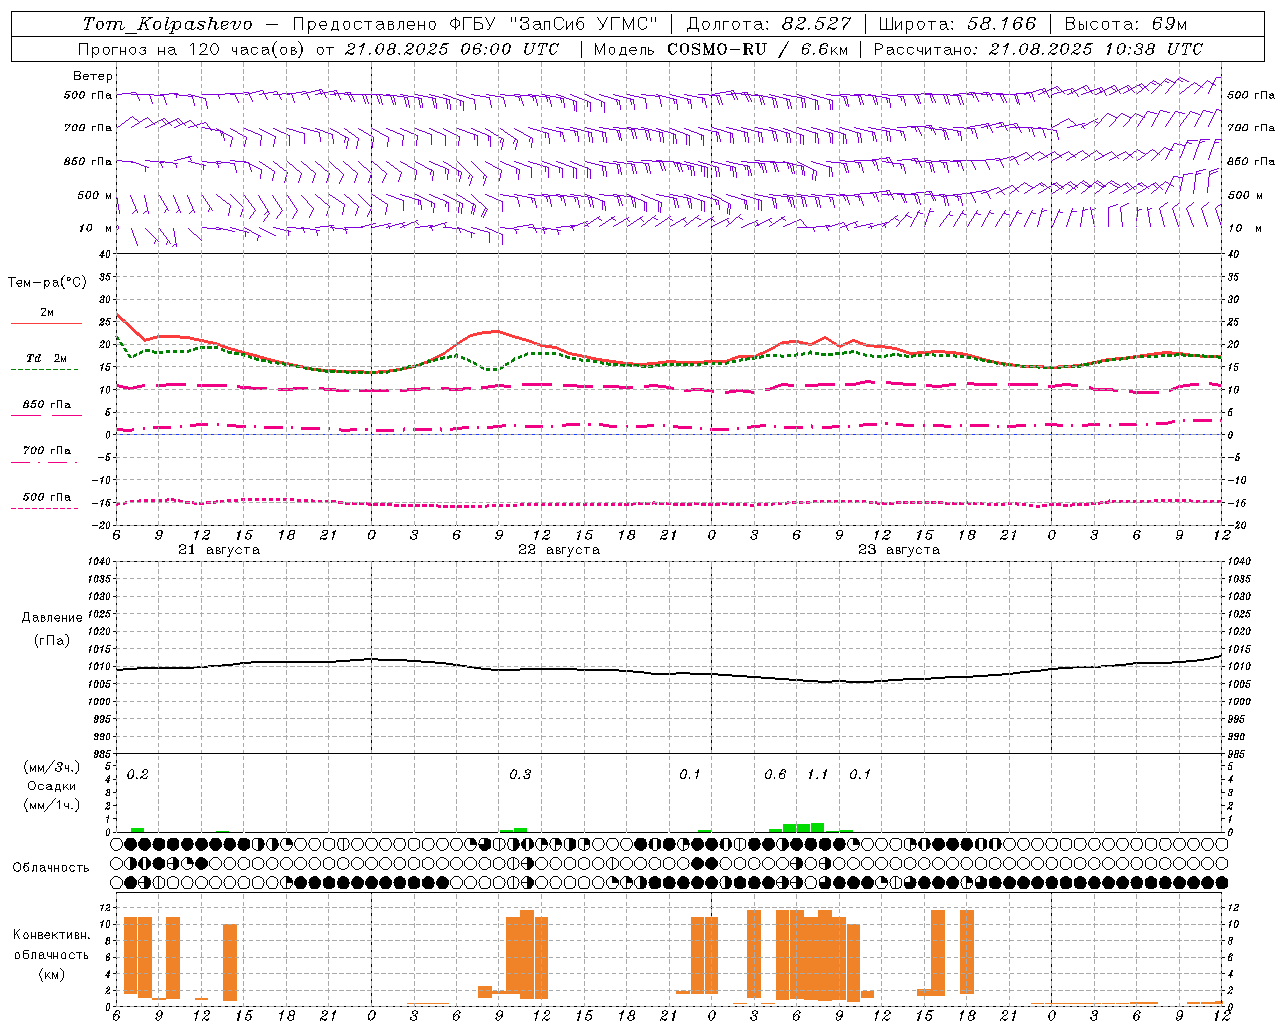This screenshot has height=1024, width=1280.
Task: Click the latitude value Широта: 58.166
Action: pos(957,24)
